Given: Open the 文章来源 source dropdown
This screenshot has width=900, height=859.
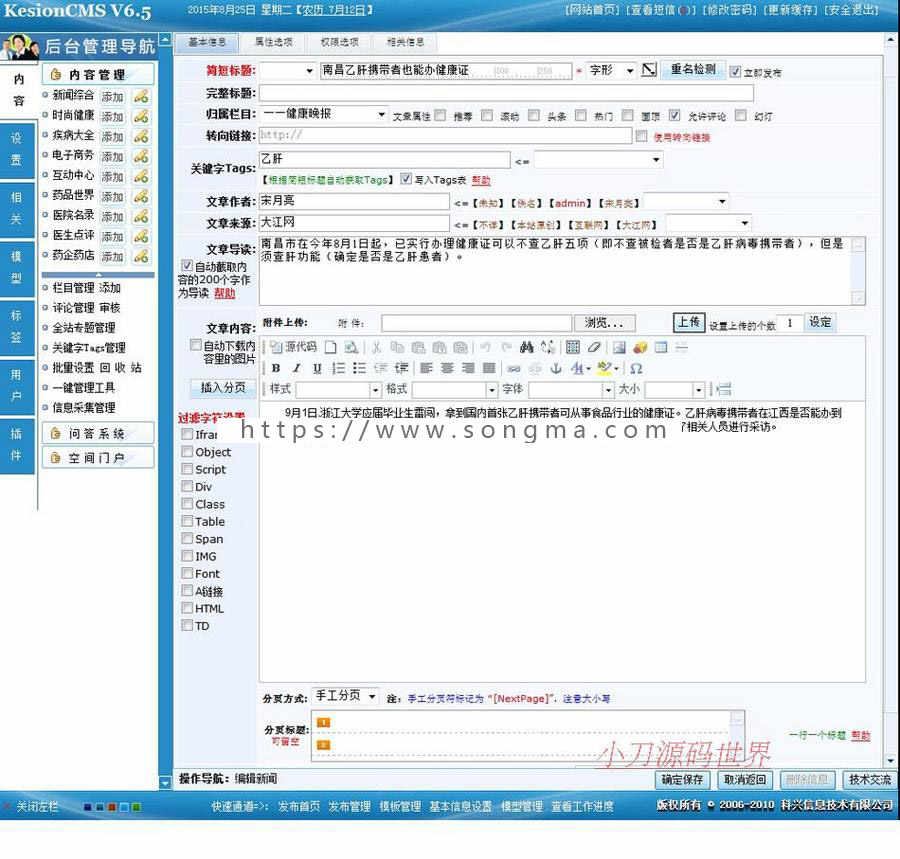Looking at the screenshot, I should [x=708, y=223].
